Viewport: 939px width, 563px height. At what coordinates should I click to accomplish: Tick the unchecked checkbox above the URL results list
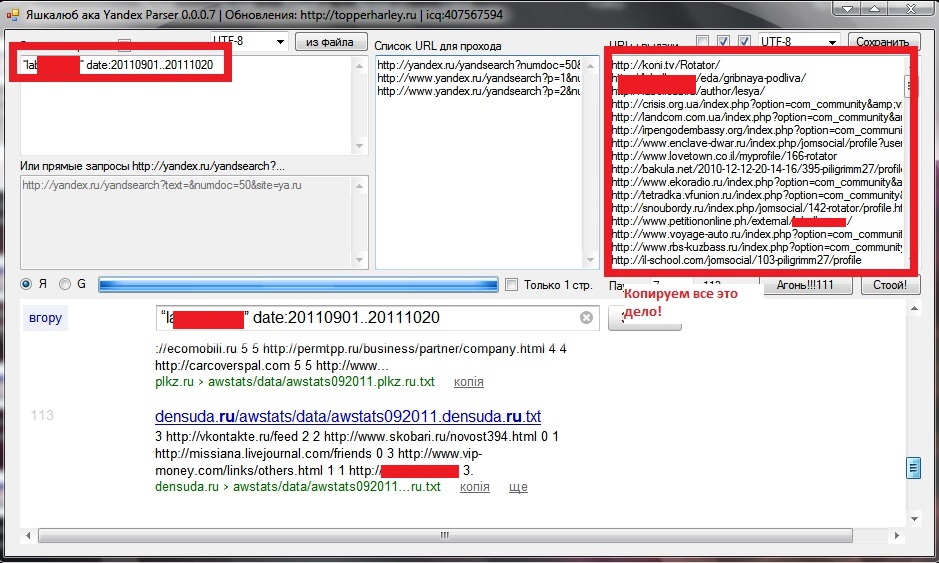(702, 41)
